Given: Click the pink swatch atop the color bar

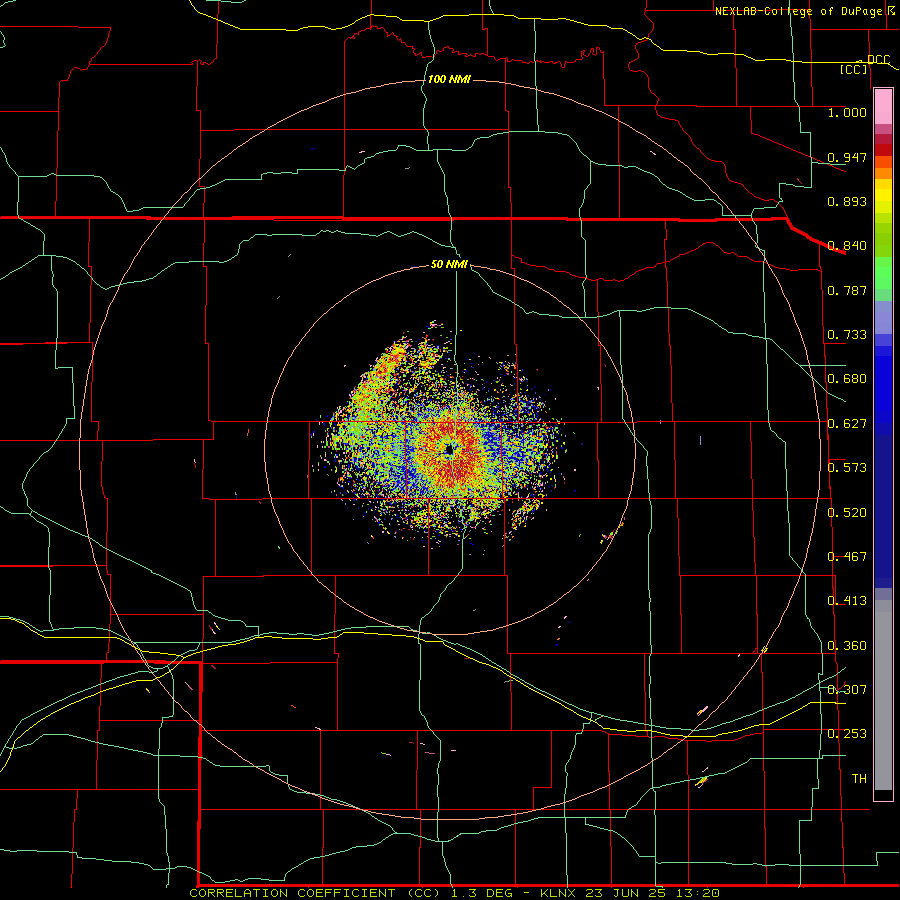Looking at the screenshot, I should tap(883, 106).
